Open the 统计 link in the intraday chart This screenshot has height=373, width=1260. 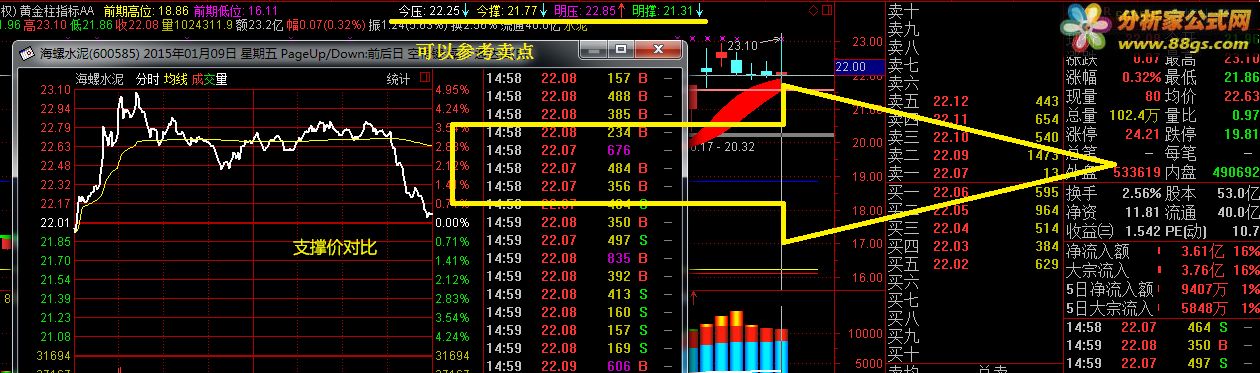tap(398, 79)
